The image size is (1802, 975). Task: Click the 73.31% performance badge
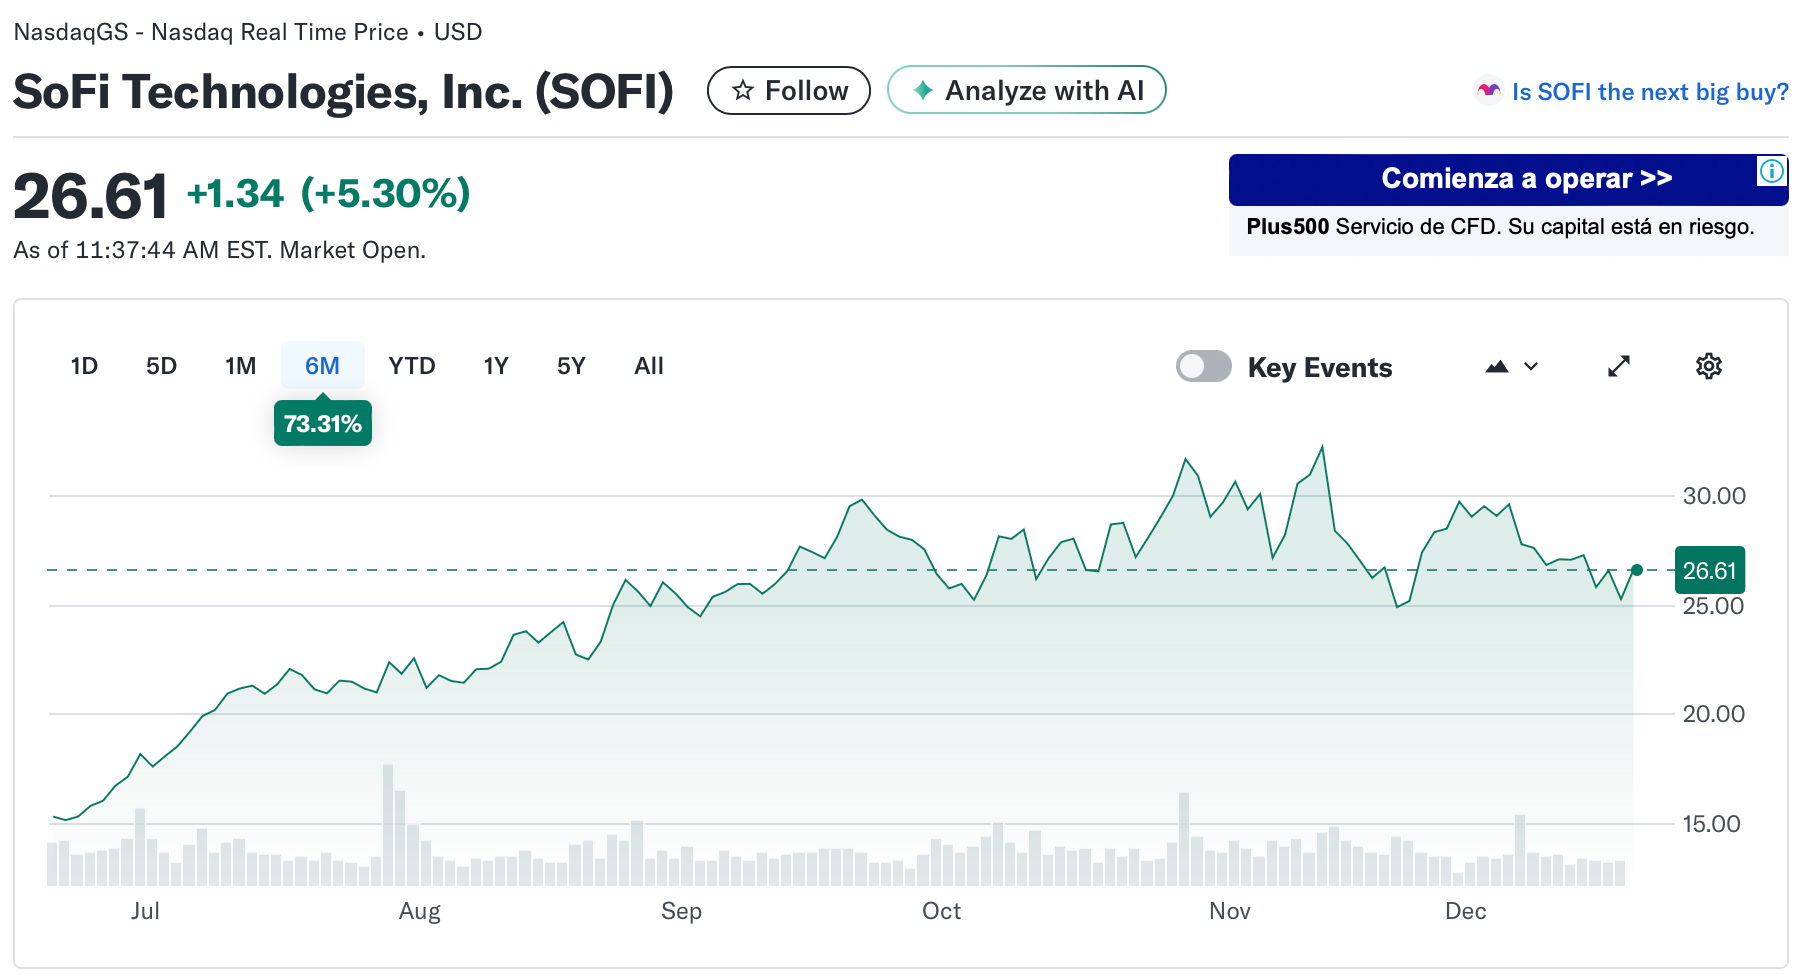pos(322,423)
